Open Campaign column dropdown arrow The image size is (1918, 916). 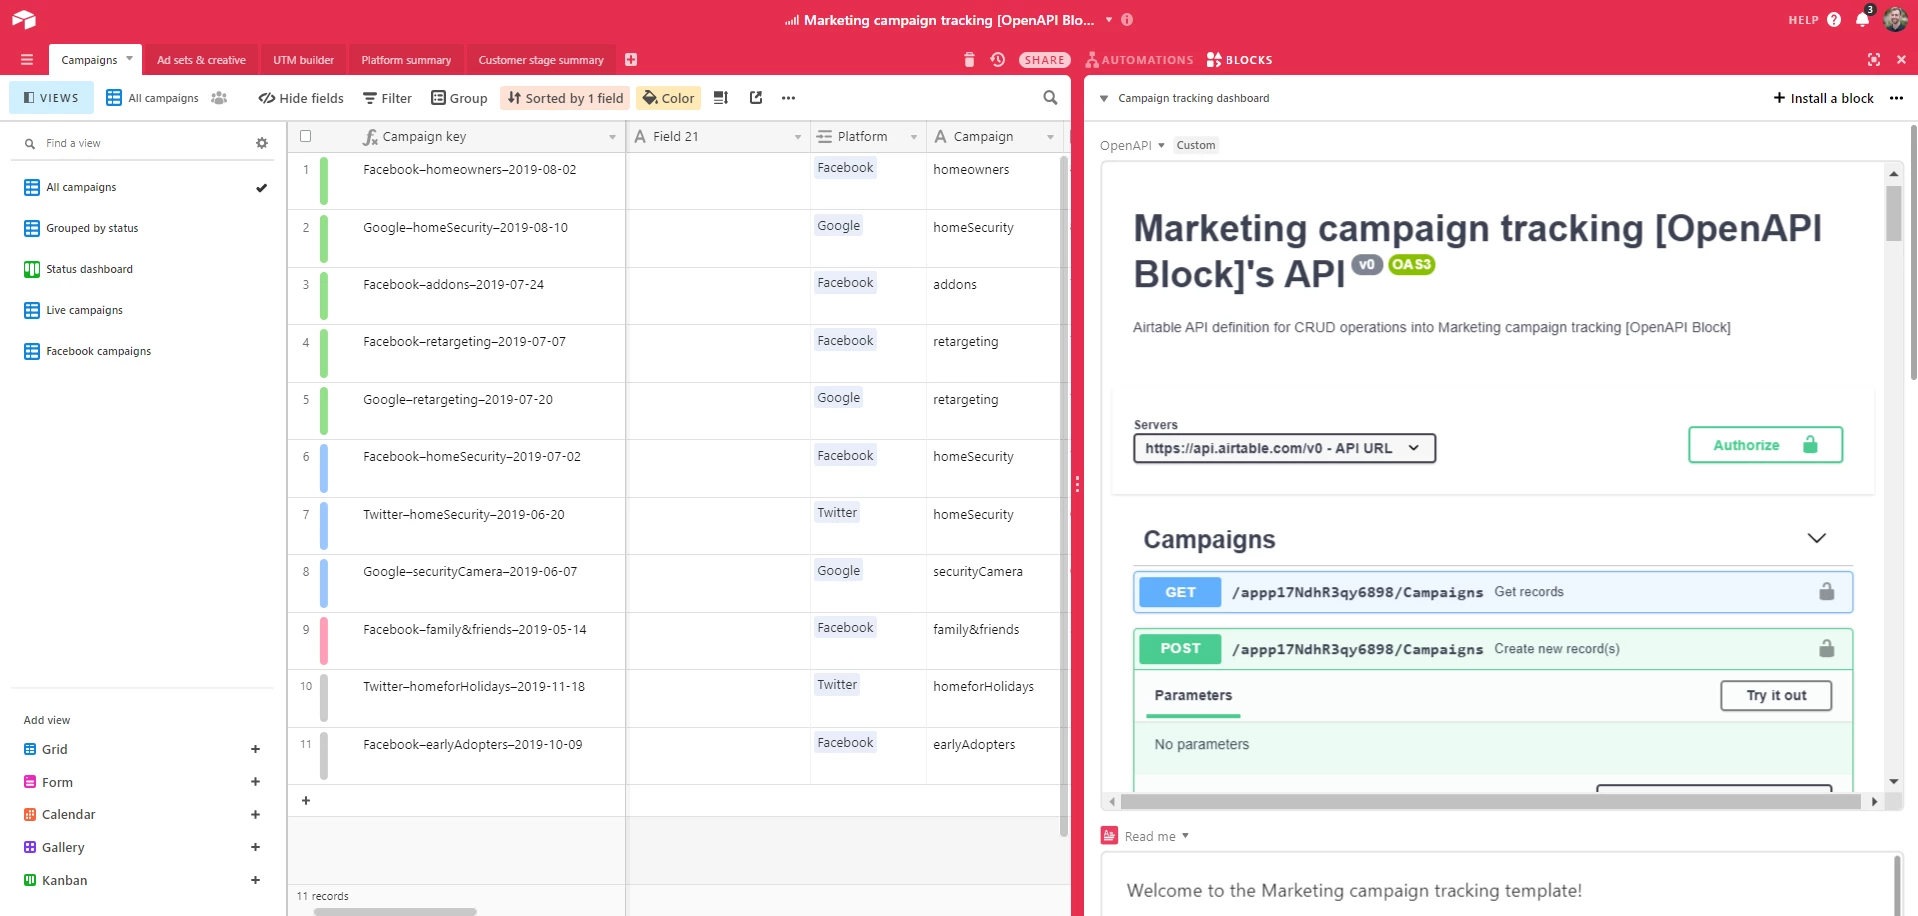[1050, 137]
